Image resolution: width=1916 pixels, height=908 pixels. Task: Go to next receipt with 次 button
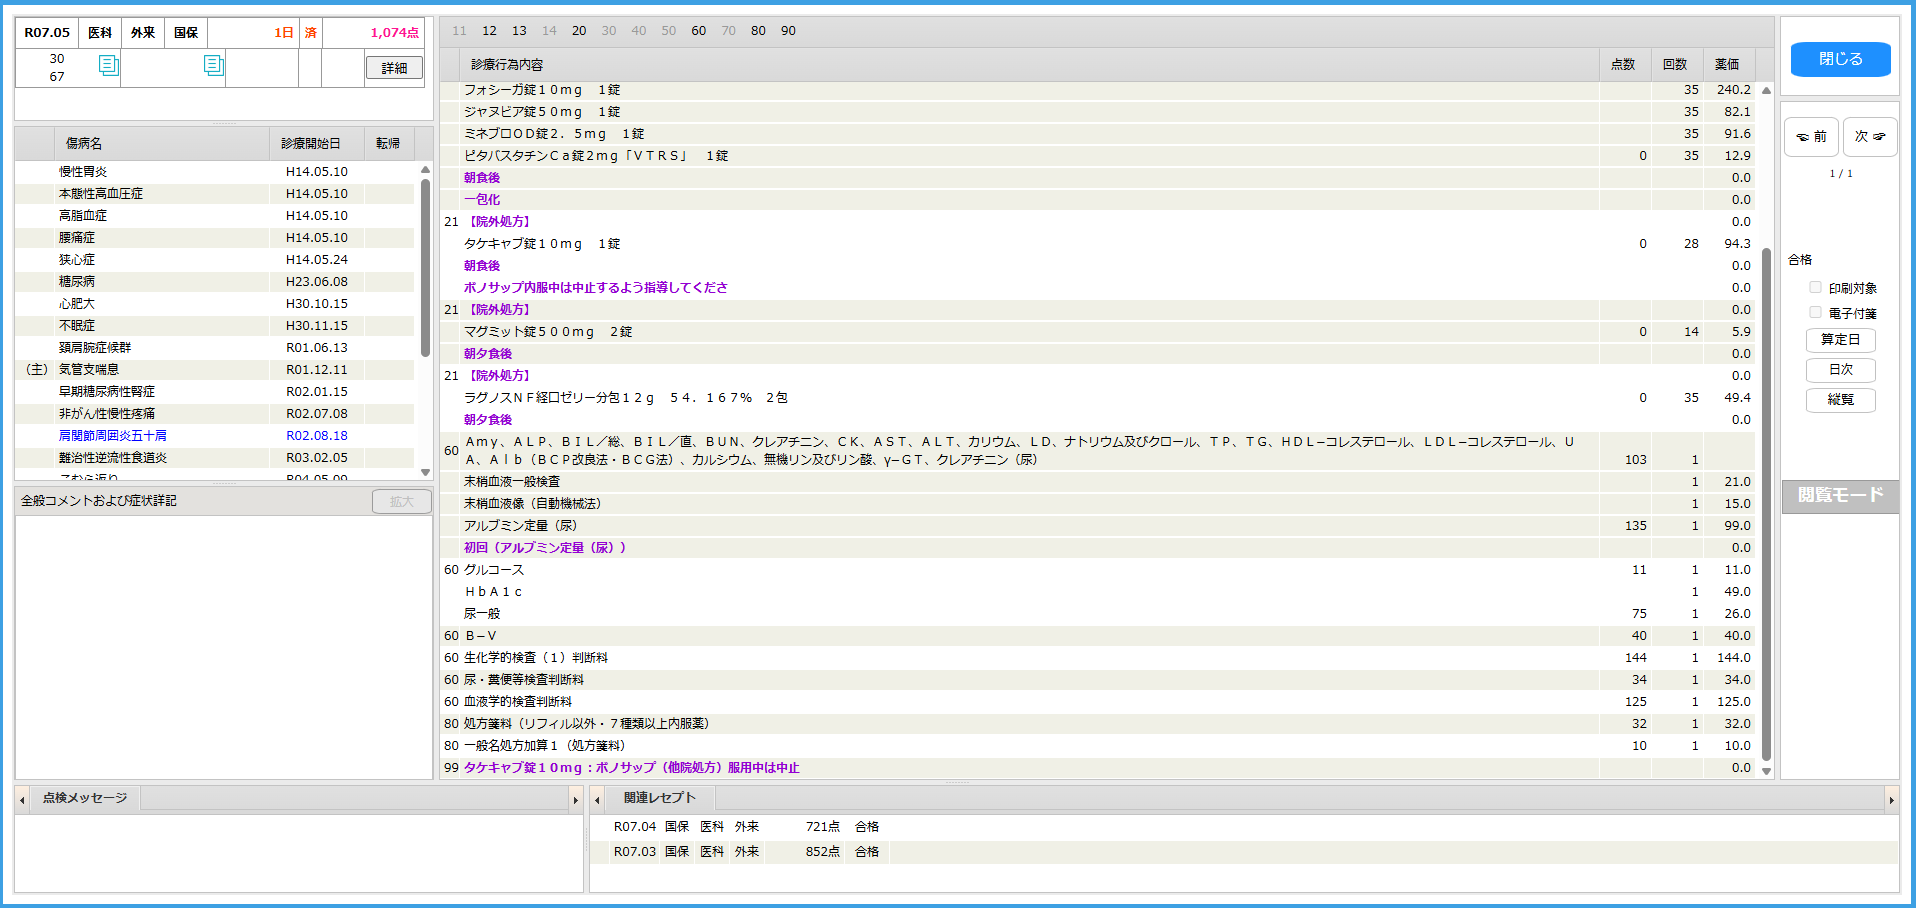[x=1869, y=136]
